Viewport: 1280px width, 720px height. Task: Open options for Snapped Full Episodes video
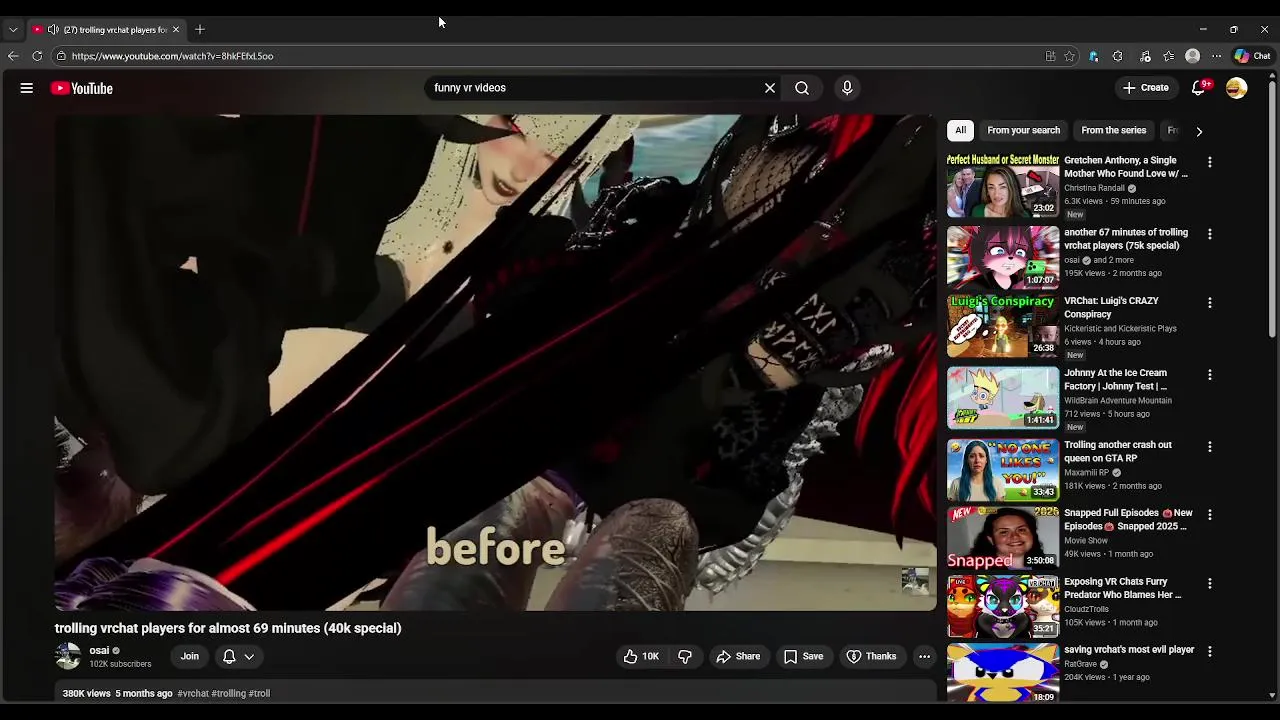point(1210,514)
